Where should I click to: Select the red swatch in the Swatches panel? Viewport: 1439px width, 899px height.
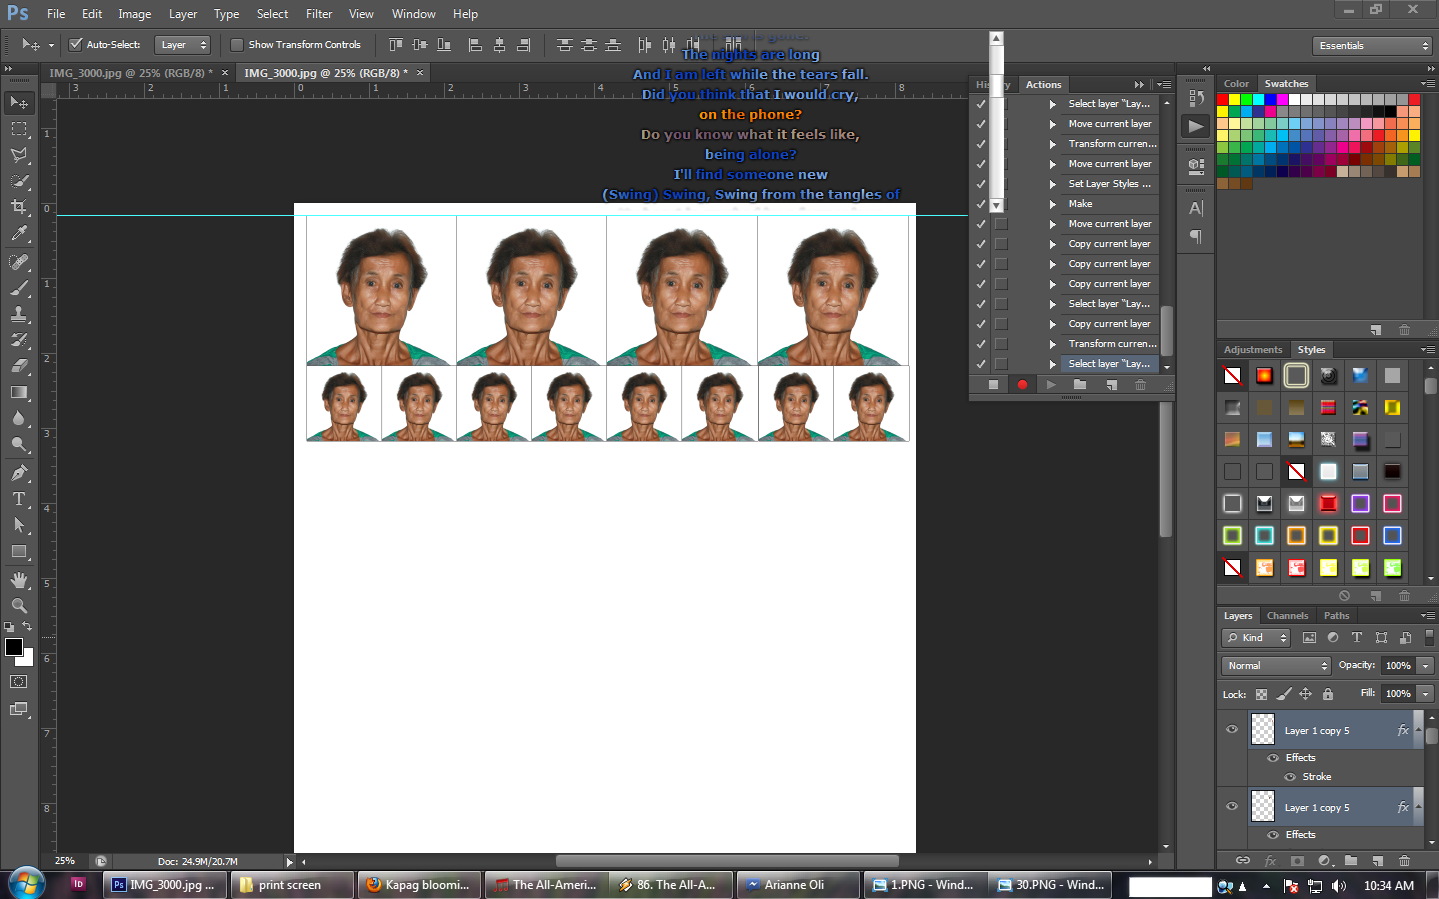pyautogui.click(x=1223, y=98)
